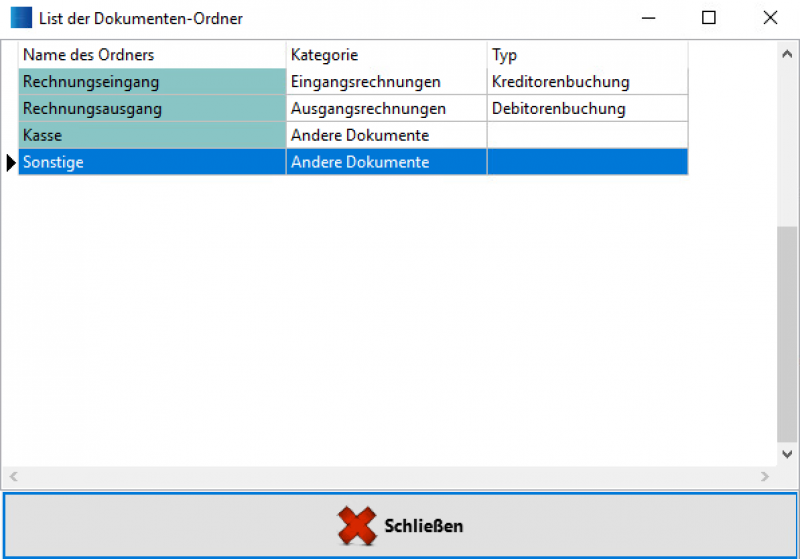Maximize the Dokumenten-Ordner window

click(708, 18)
